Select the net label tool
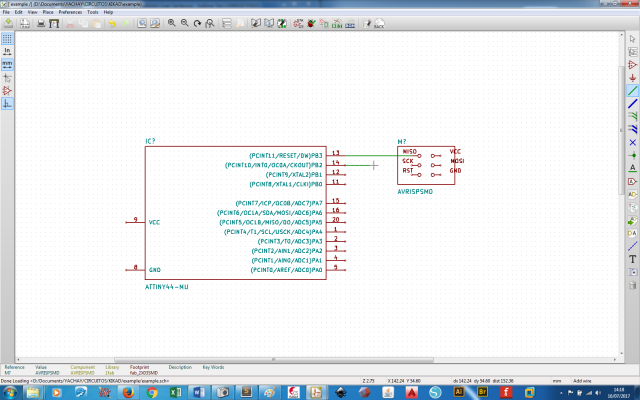Image resolution: width=640 pixels, height=400 pixels. coord(632,168)
